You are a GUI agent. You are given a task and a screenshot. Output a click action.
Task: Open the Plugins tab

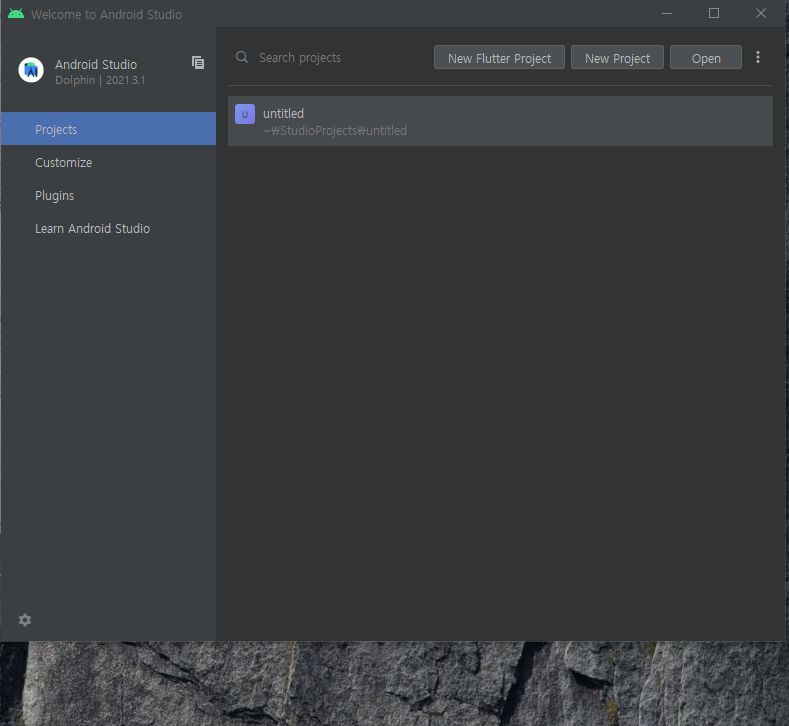(x=108, y=195)
